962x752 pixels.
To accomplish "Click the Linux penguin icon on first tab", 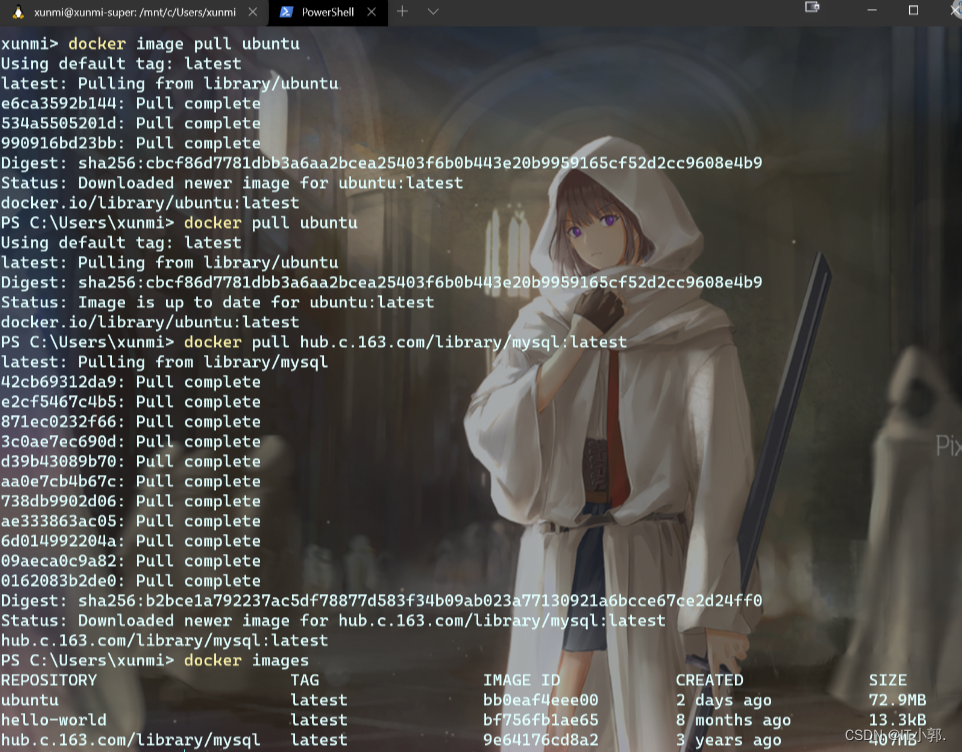I will tap(18, 12).
